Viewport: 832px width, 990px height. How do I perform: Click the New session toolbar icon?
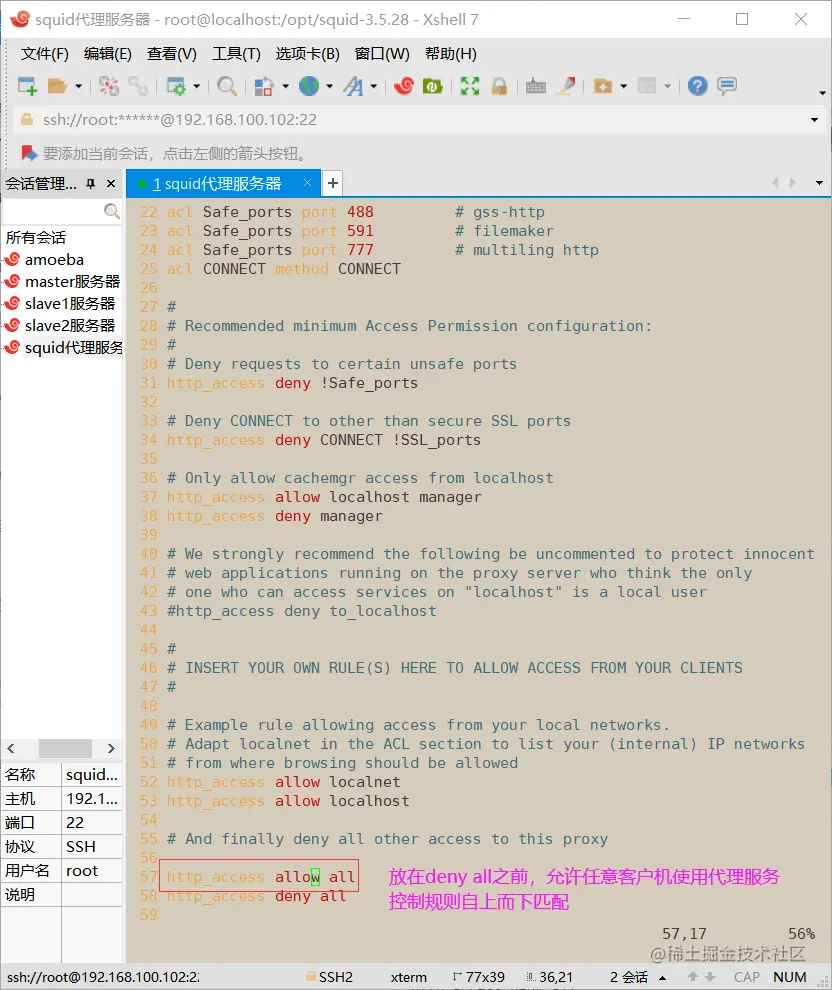click(27, 86)
